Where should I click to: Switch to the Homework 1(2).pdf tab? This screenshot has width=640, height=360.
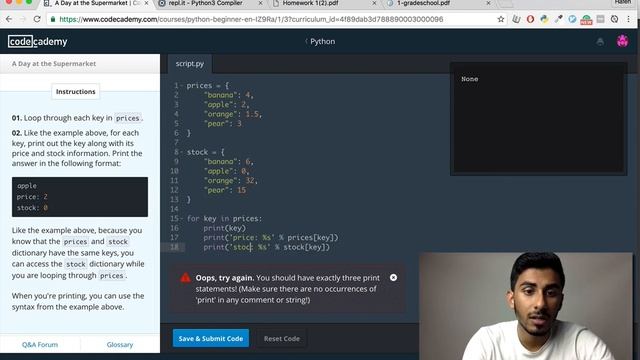[310, 3]
